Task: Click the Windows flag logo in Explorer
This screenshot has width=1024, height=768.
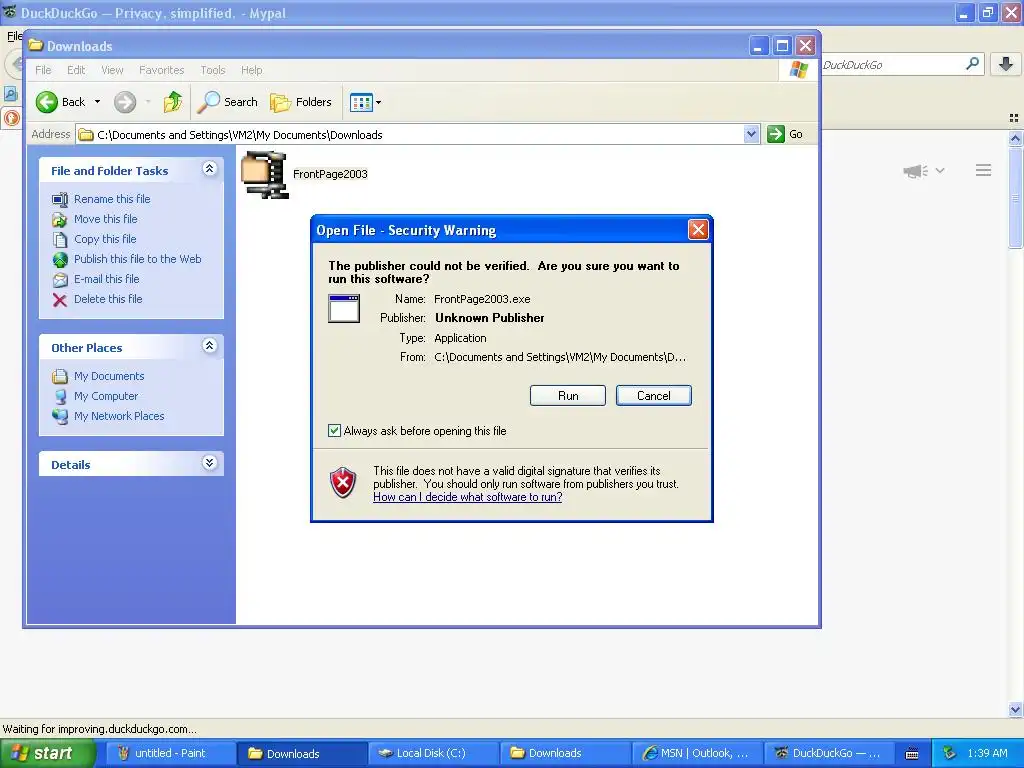Action: click(798, 69)
